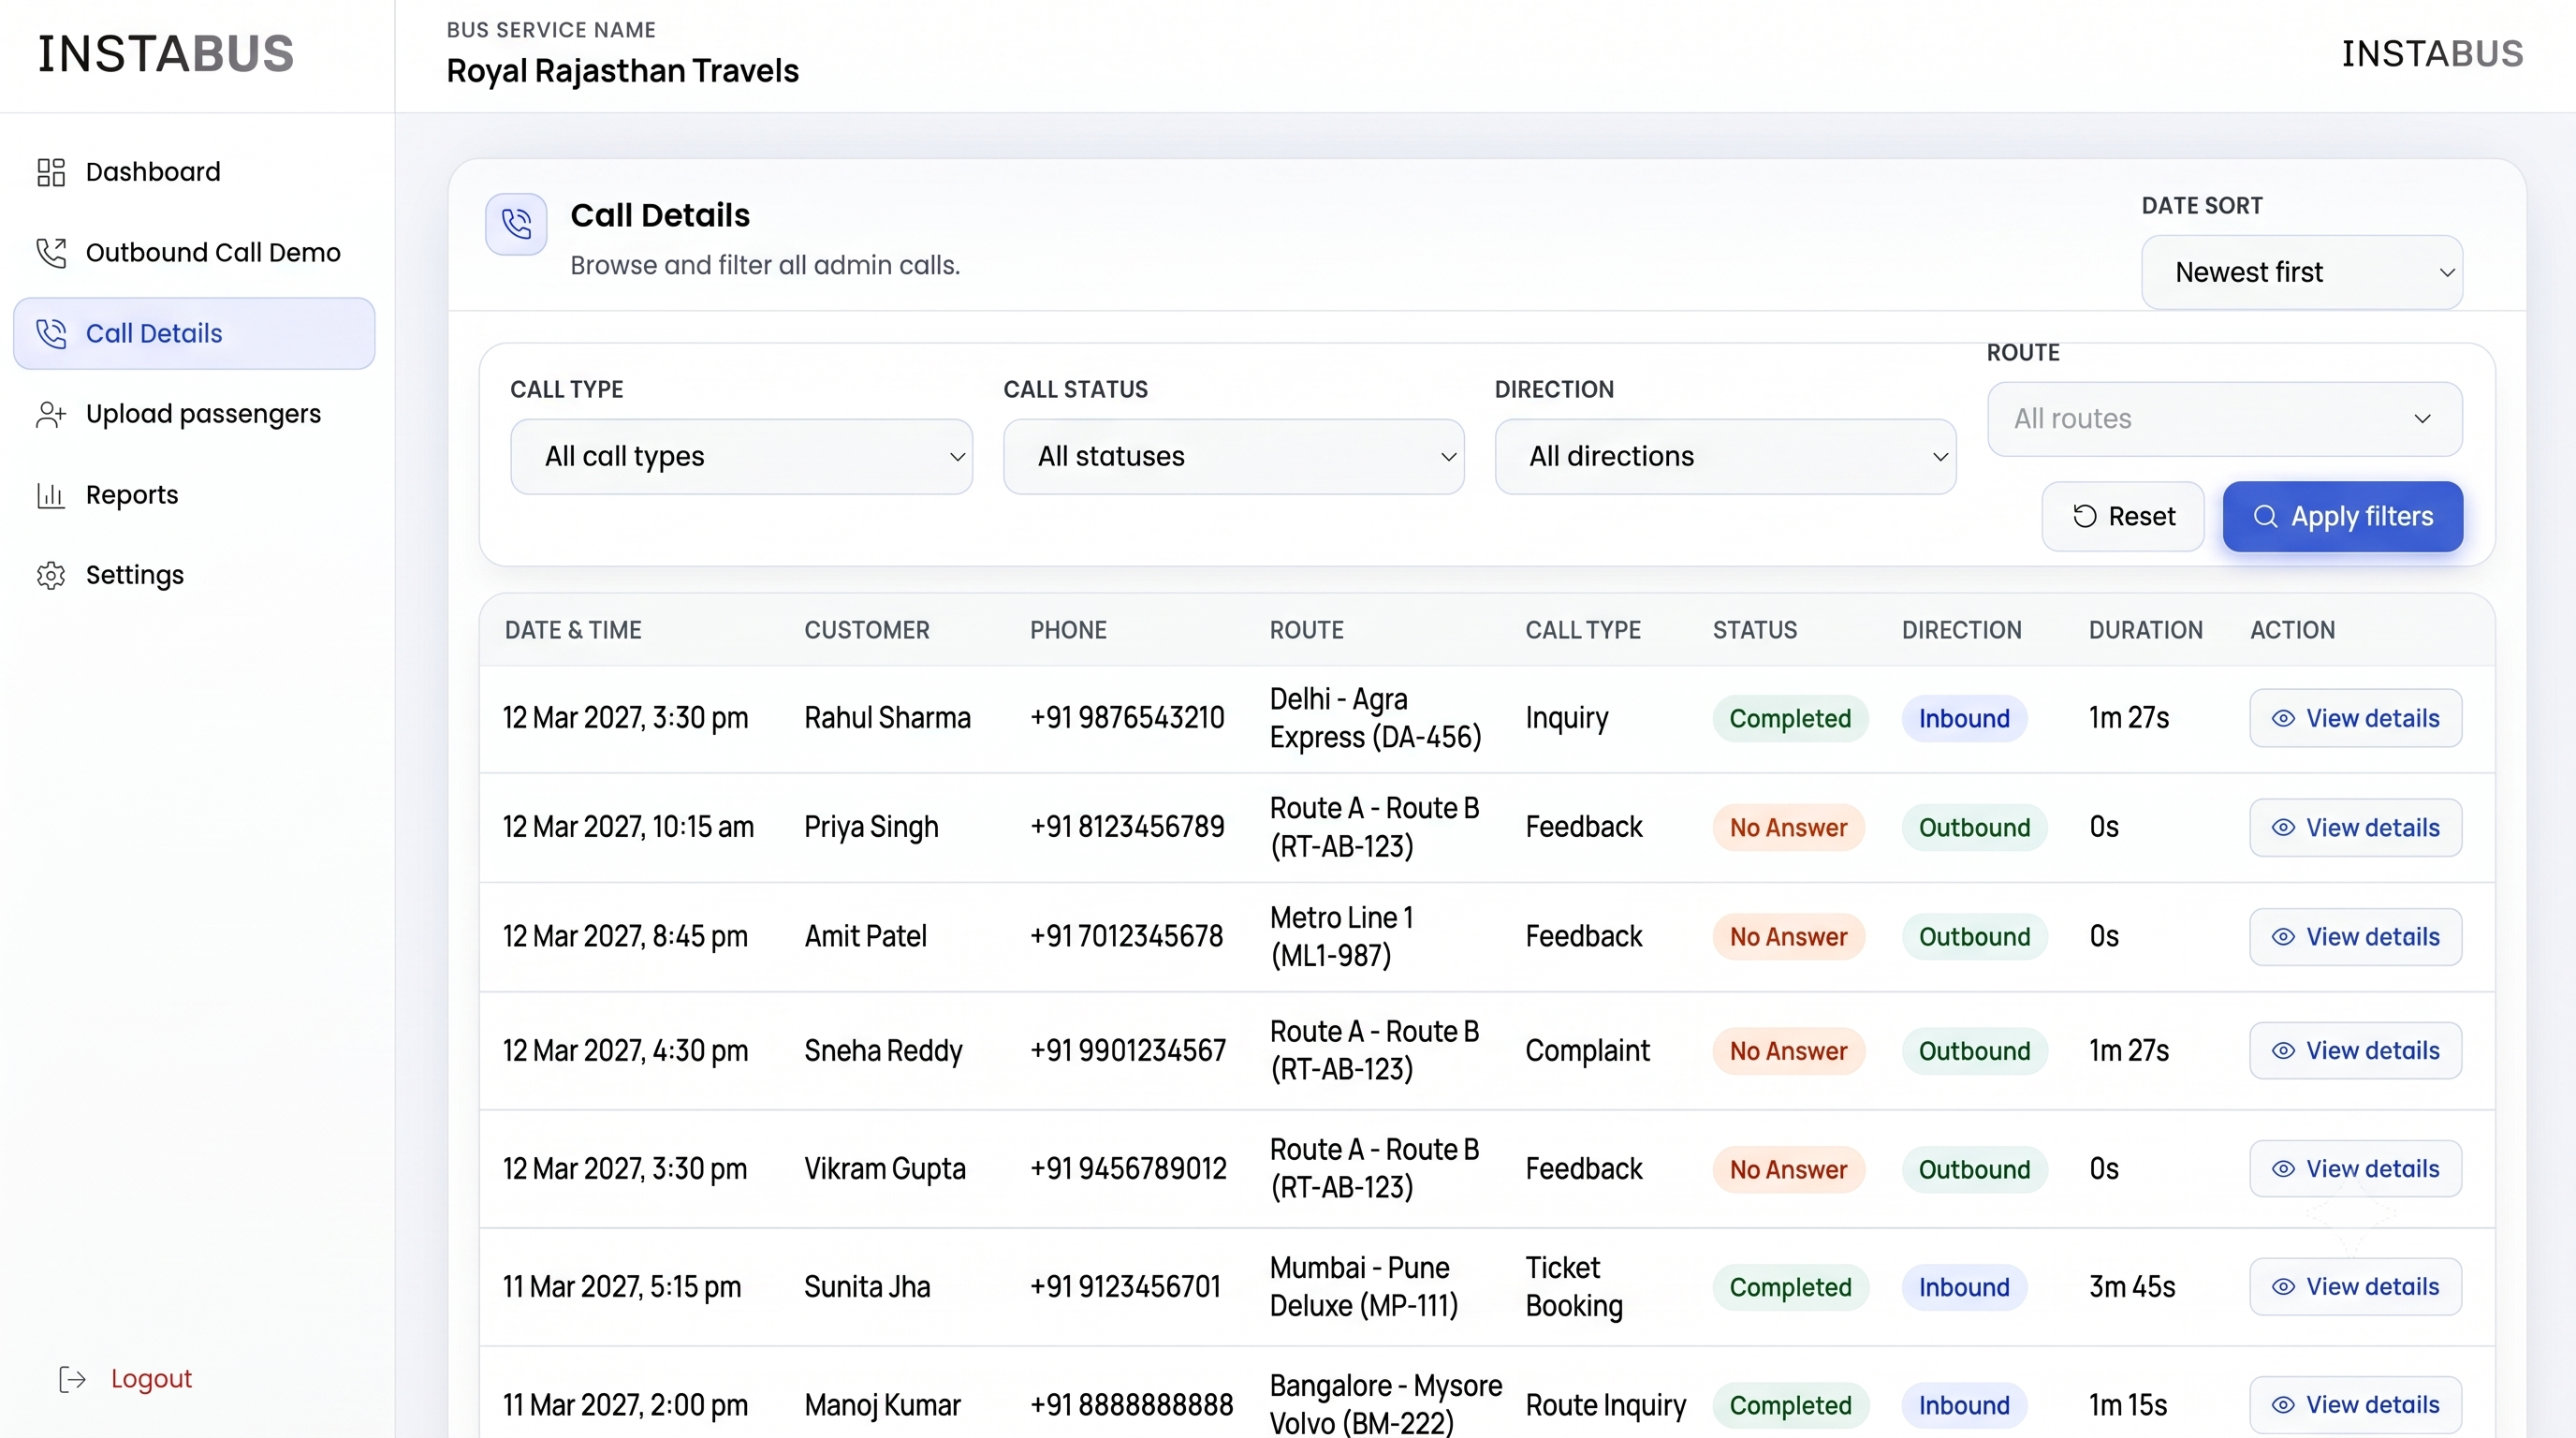Viewport: 2576px width, 1438px height.
Task: Click the Reset filters button
Action: click(x=2122, y=516)
